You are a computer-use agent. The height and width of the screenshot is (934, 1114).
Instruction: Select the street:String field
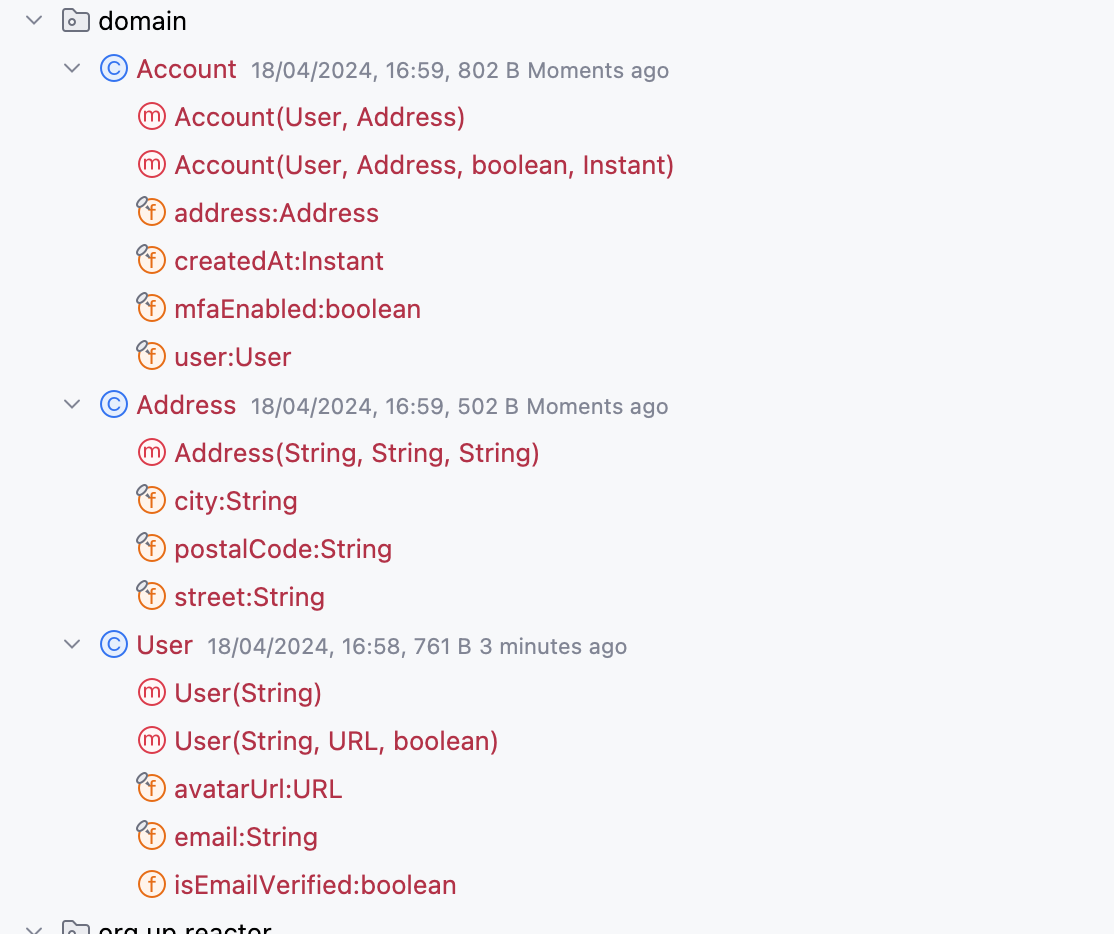(x=249, y=597)
